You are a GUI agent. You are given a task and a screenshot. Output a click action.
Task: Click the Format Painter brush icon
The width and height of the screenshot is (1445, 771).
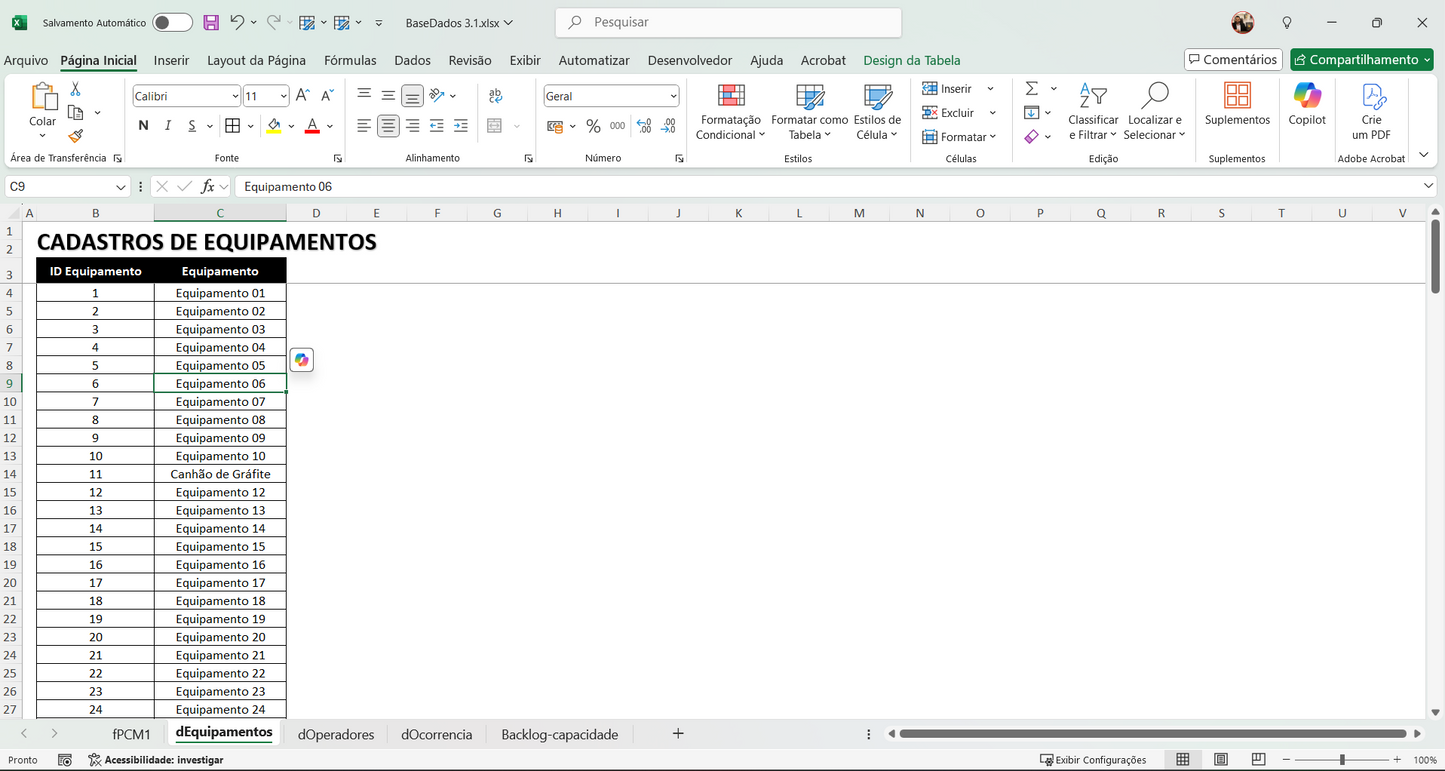(75, 136)
